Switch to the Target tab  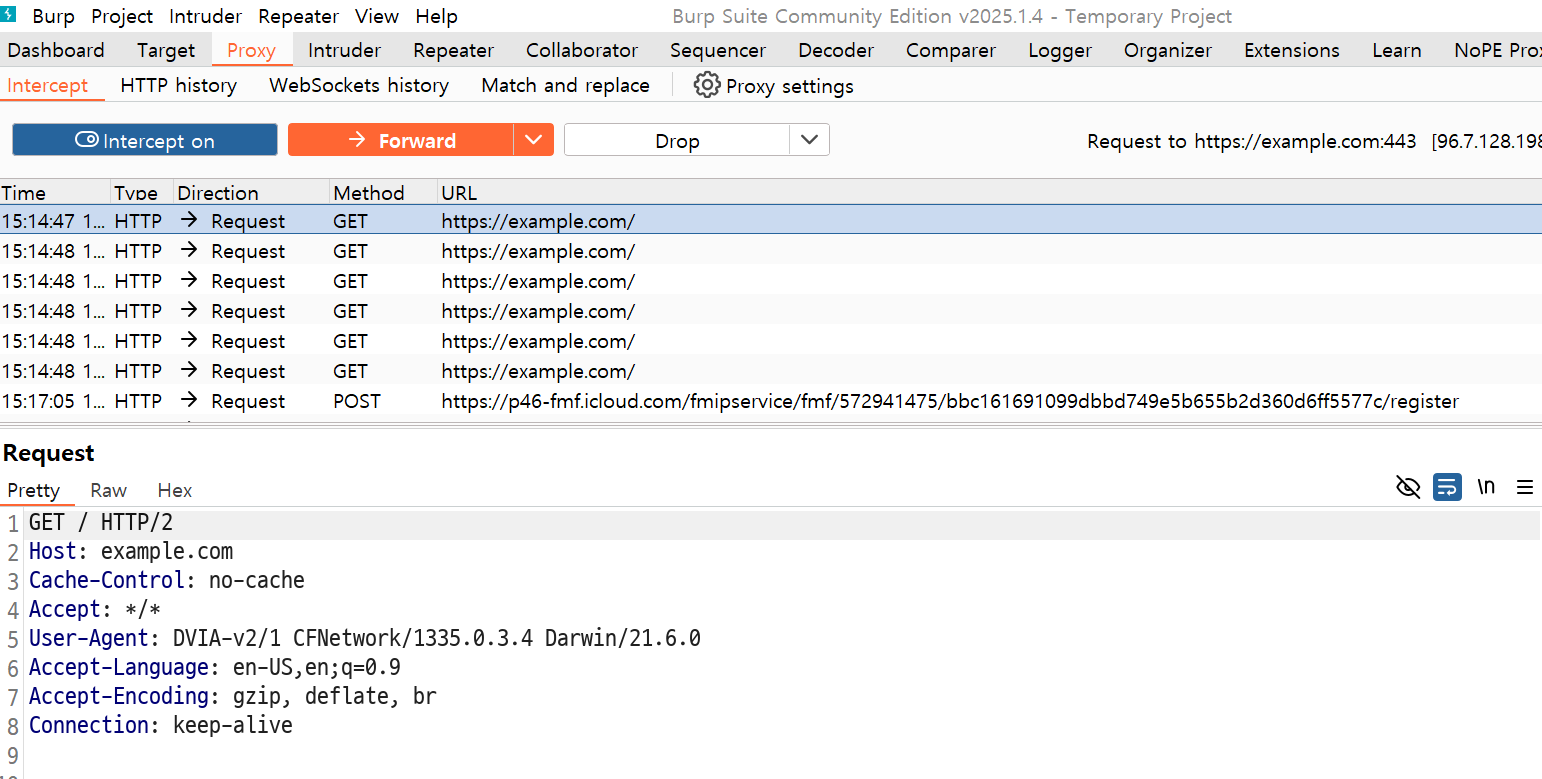[x=166, y=50]
